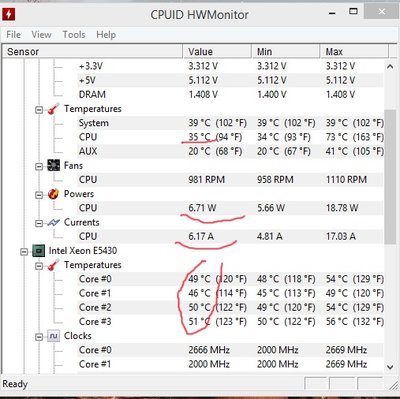Select the Core #3 temperature row
The width and height of the screenshot is (400, 399).
pyautogui.click(x=231, y=322)
